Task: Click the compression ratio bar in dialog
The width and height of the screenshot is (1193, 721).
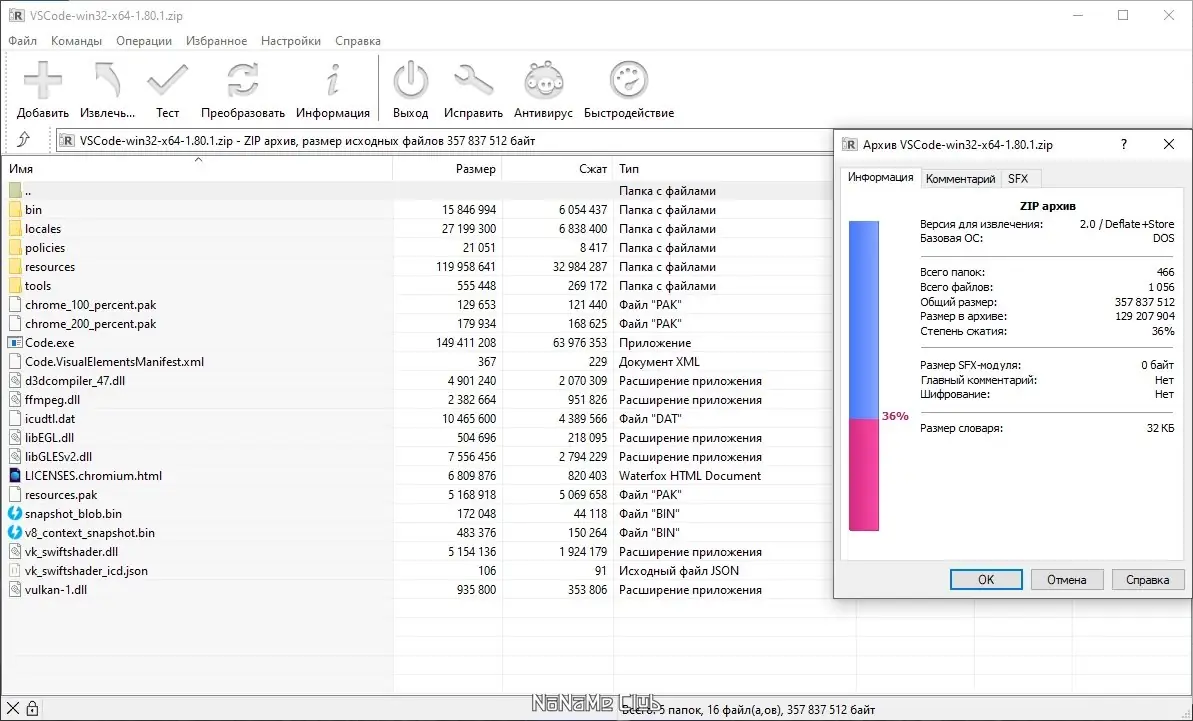Action: [864, 376]
